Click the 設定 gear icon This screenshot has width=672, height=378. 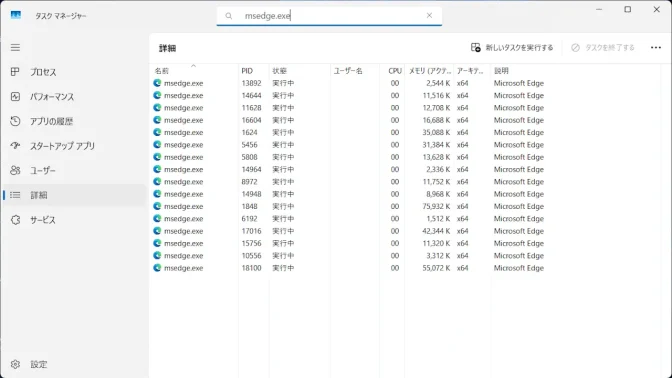pyautogui.click(x=15, y=364)
